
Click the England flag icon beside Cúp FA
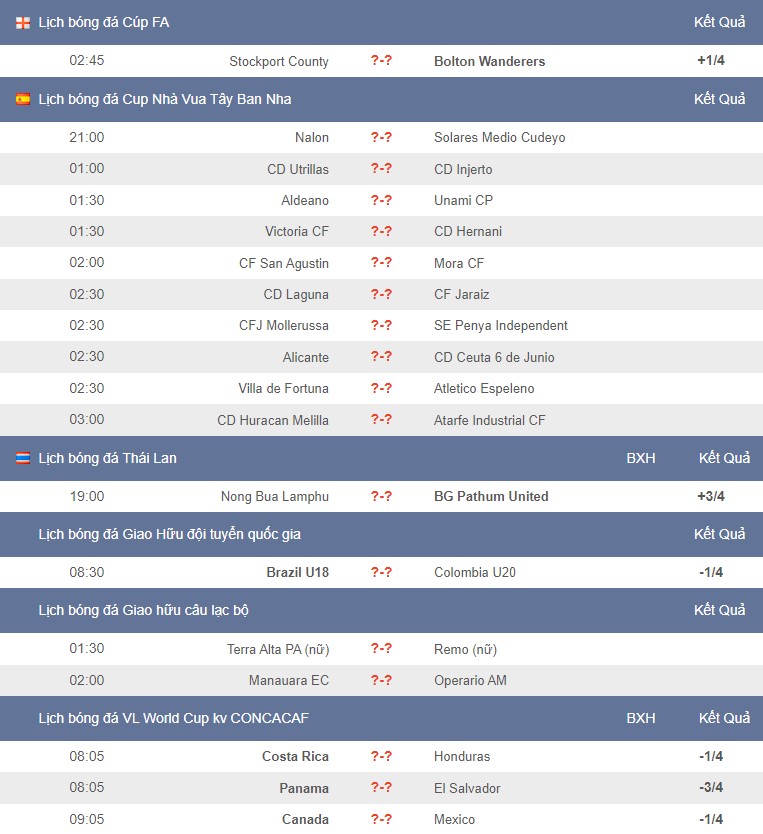tap(22, 23)
